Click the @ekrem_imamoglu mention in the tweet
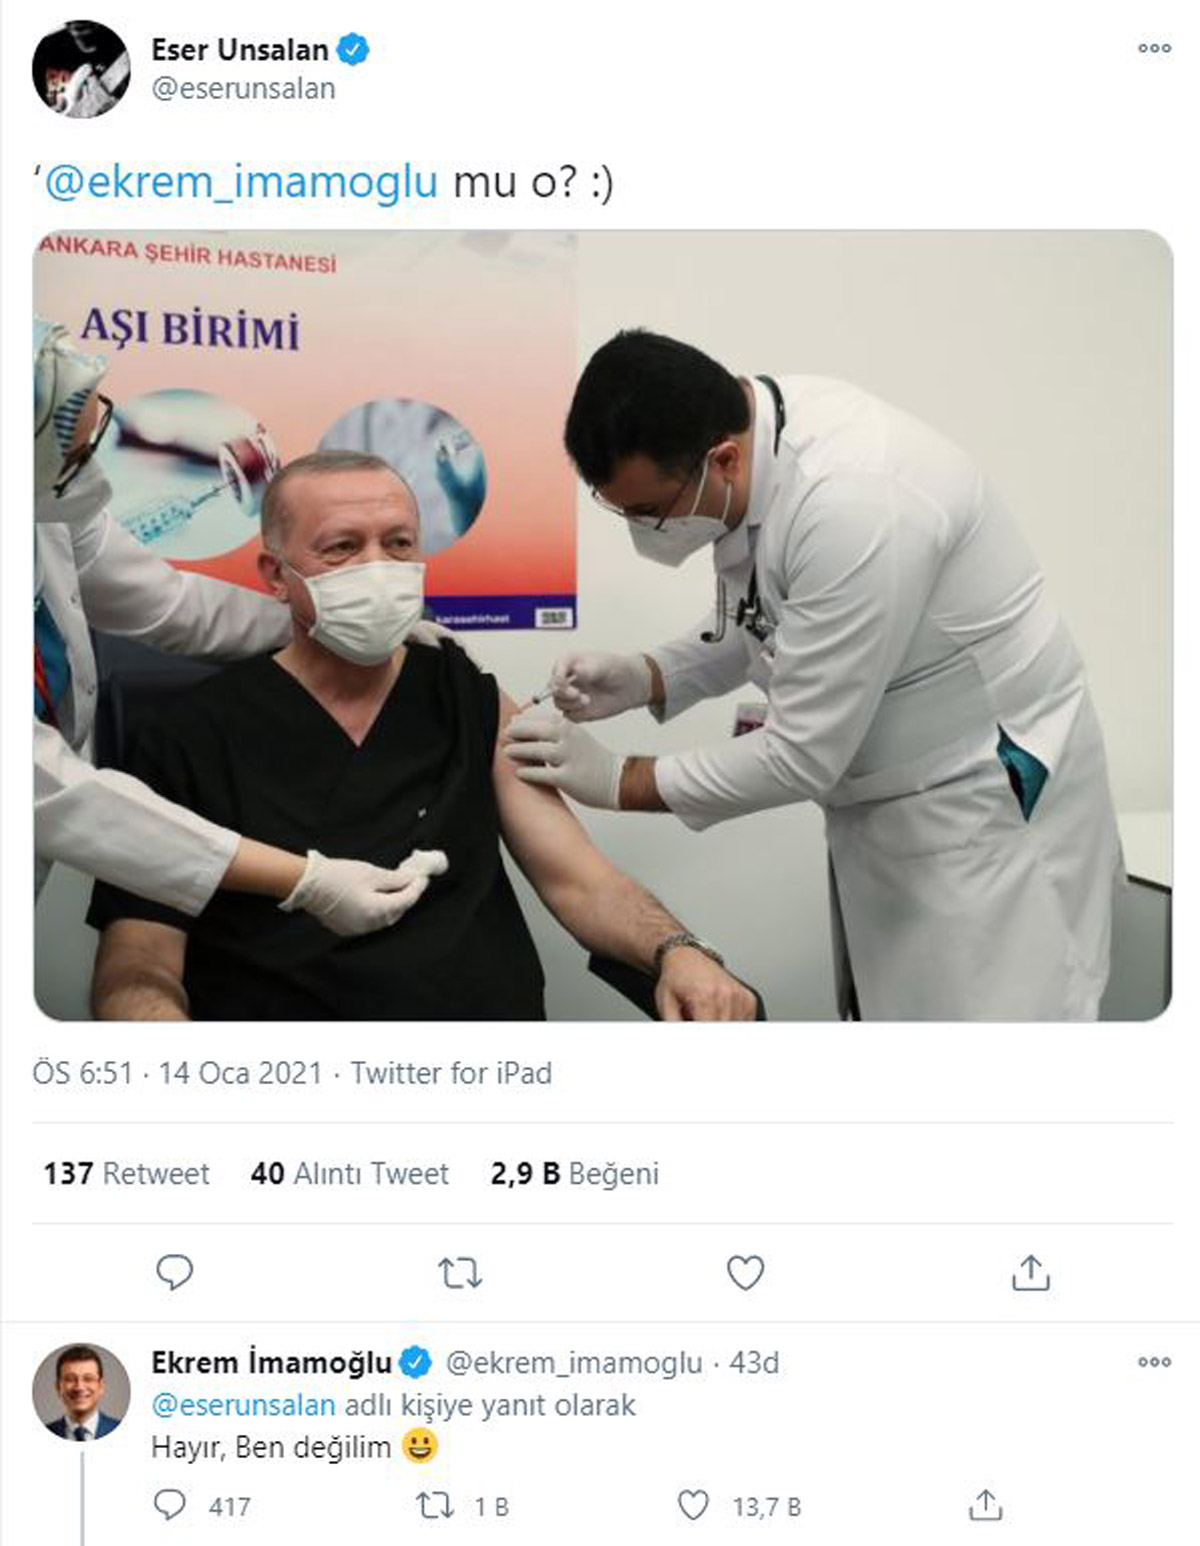Image resolution: width=1200 pixels, height=1546 pixels. pyautogui.click(x=241, y=183)
